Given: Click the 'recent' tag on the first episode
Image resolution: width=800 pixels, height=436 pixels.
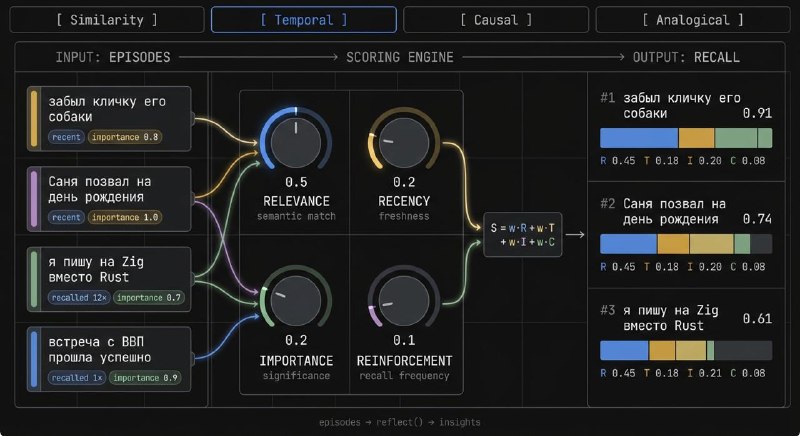Looking at the screenshot, I should coord(66,137).
